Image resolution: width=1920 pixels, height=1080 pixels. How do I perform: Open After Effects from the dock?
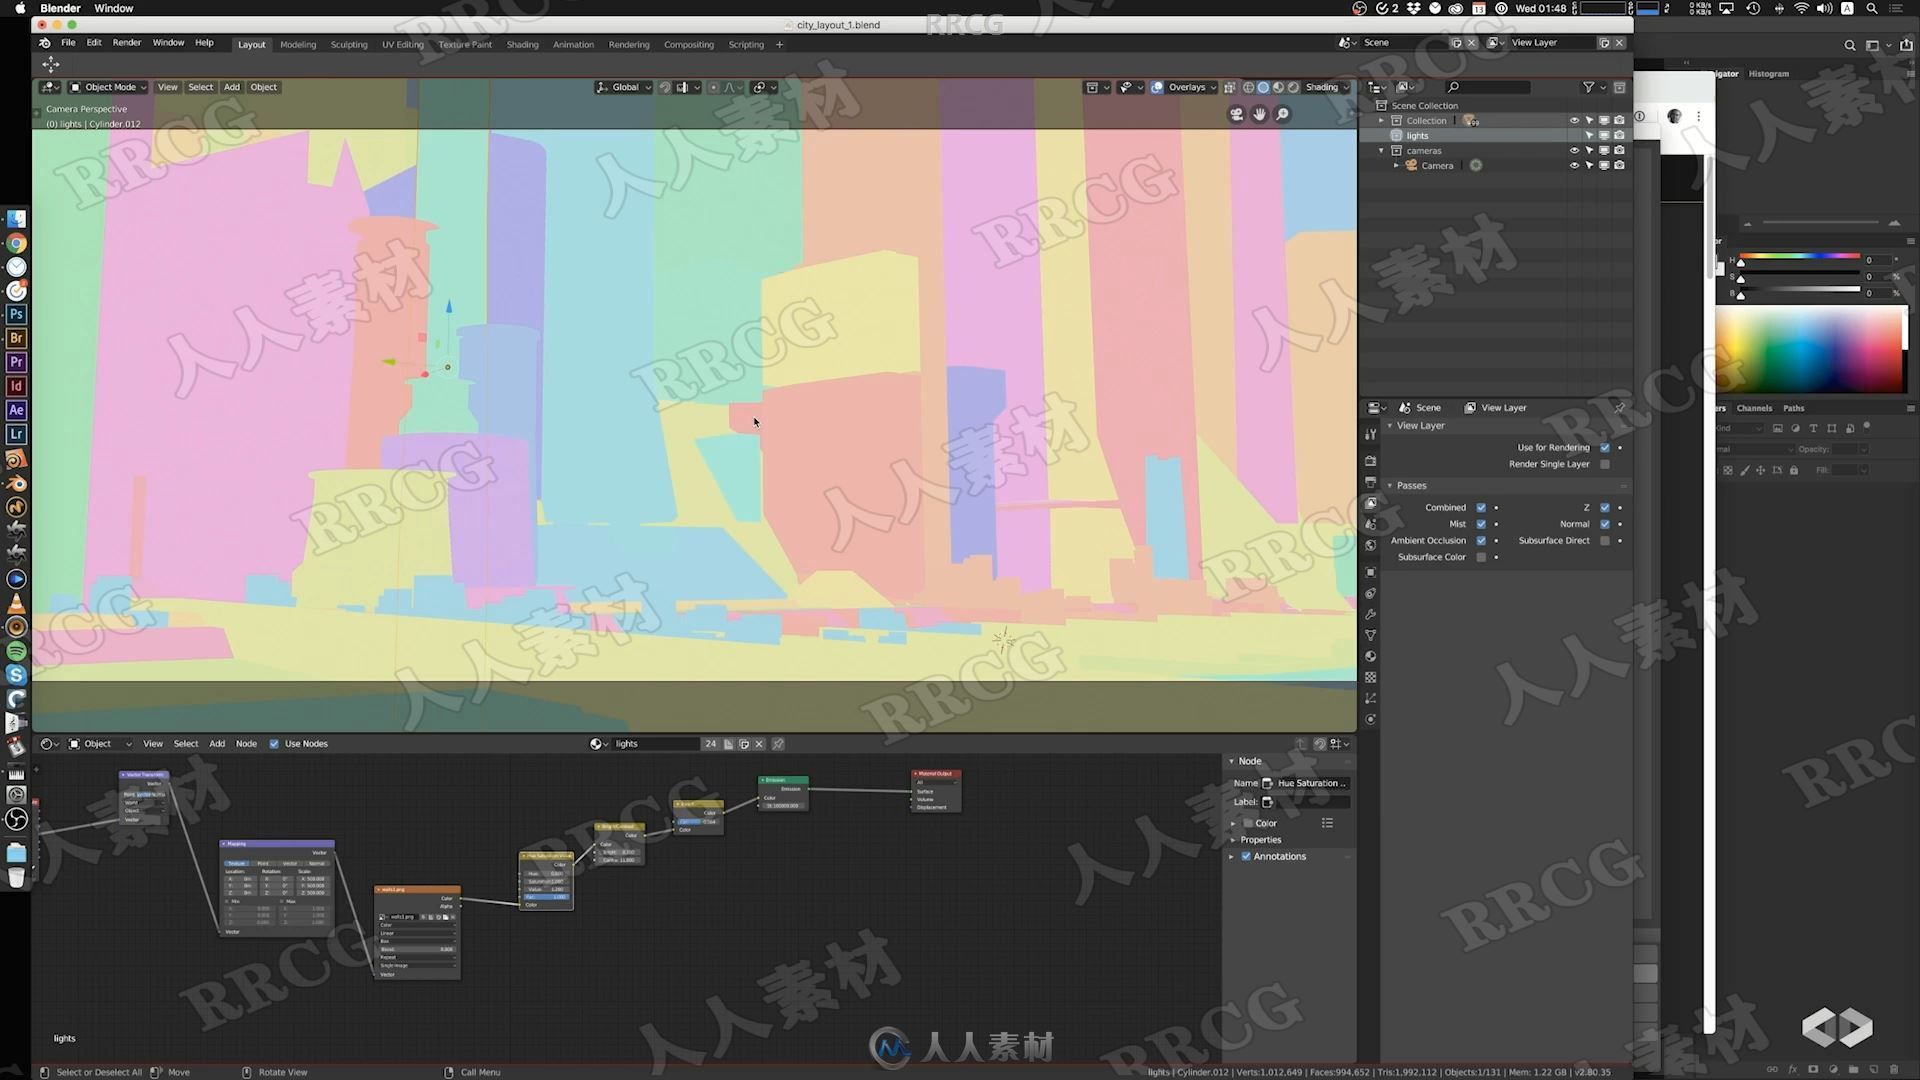(16, 410)
